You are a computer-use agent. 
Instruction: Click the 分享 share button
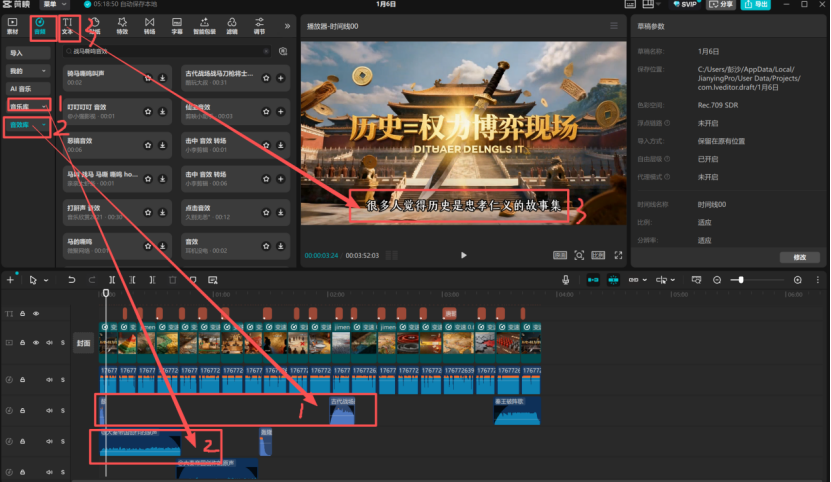point(721,4)
